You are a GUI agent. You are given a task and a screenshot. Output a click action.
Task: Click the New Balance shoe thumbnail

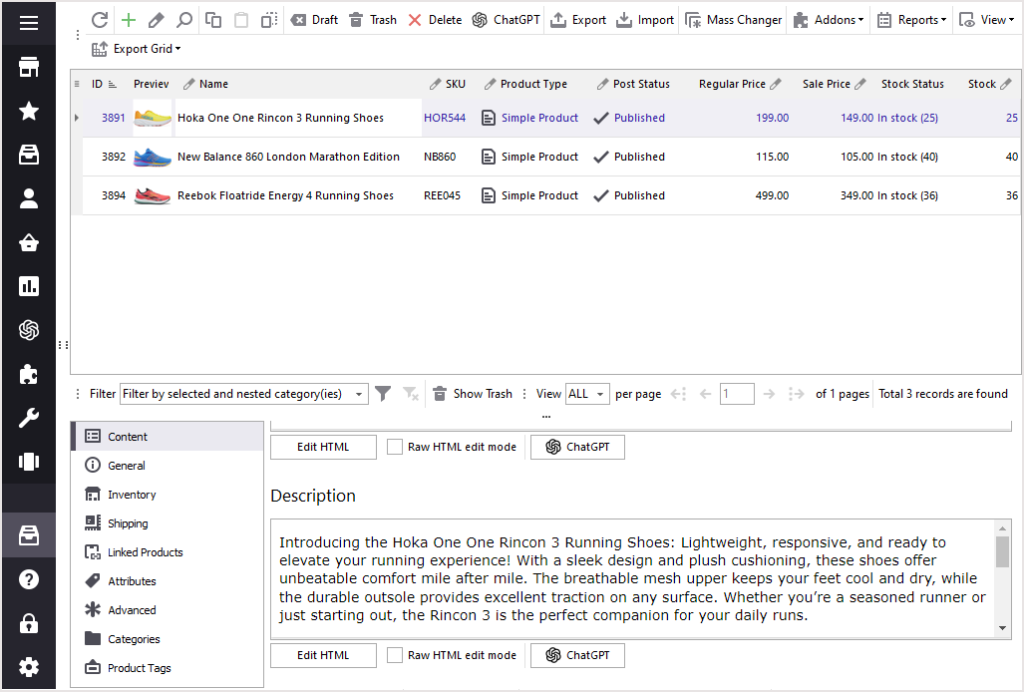pyautogui.click(x=151, y=156)
